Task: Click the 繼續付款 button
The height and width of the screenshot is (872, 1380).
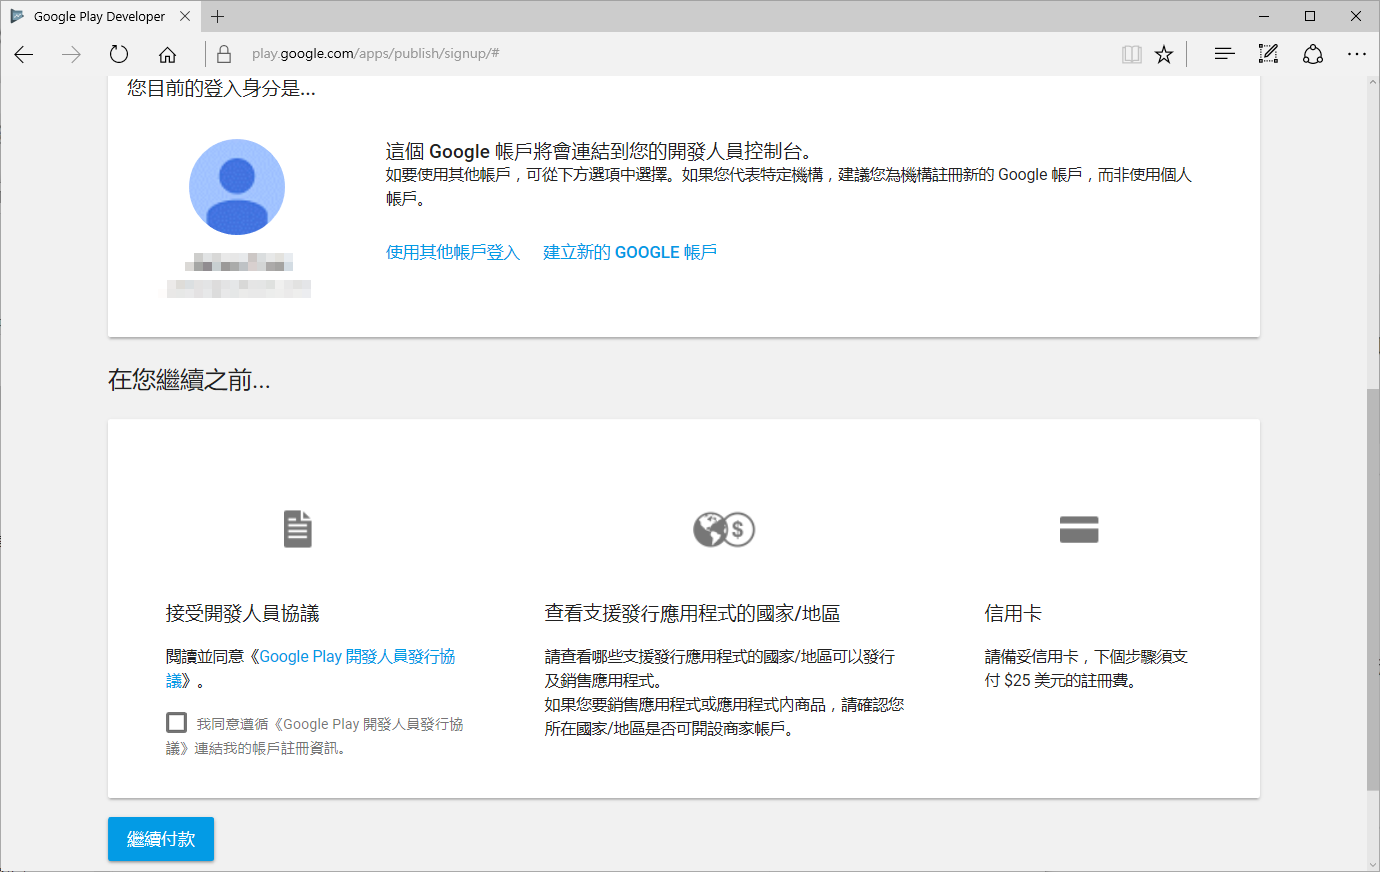Action: coord(161,839)
